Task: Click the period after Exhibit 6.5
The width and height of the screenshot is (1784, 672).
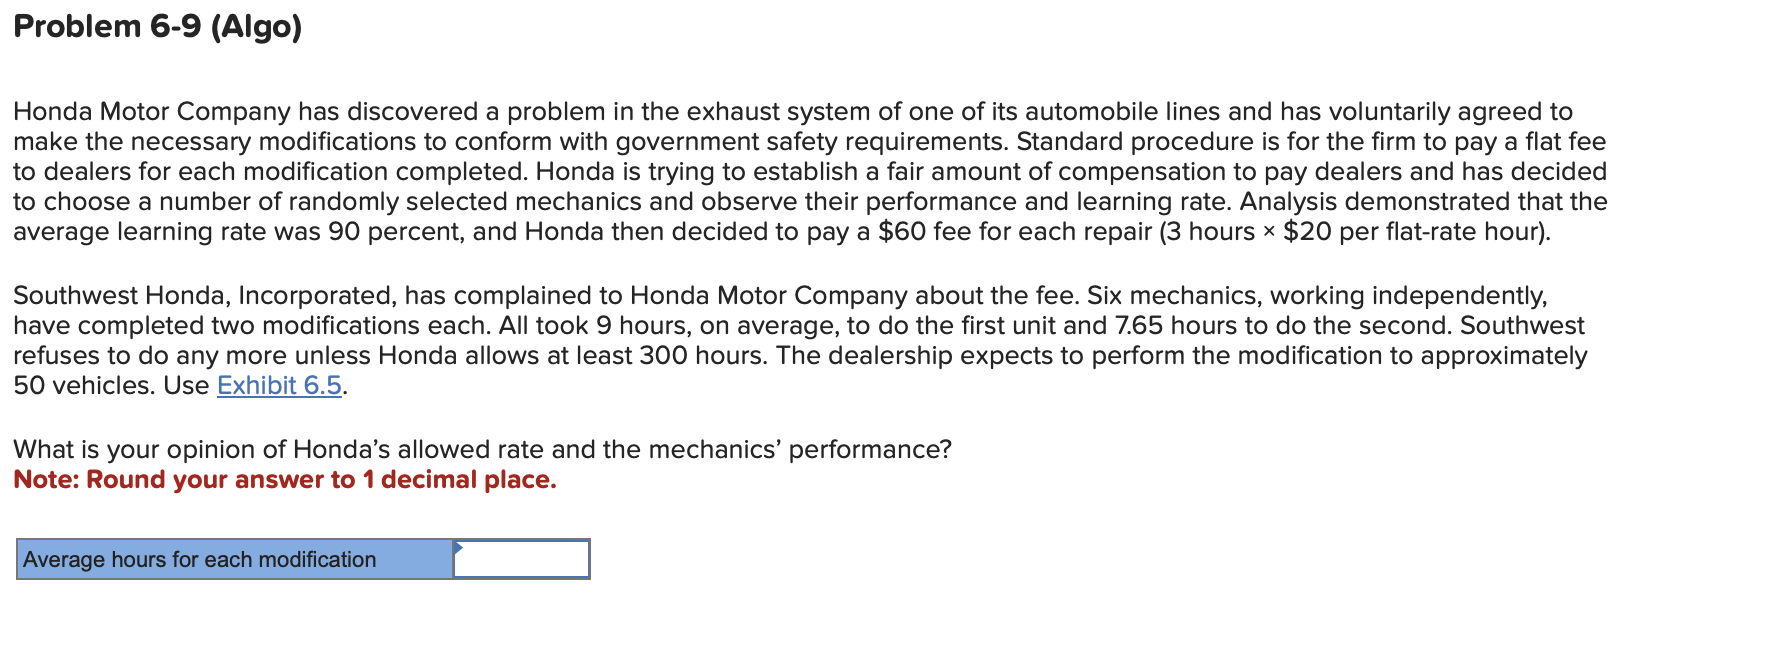Action: [345, 386]
